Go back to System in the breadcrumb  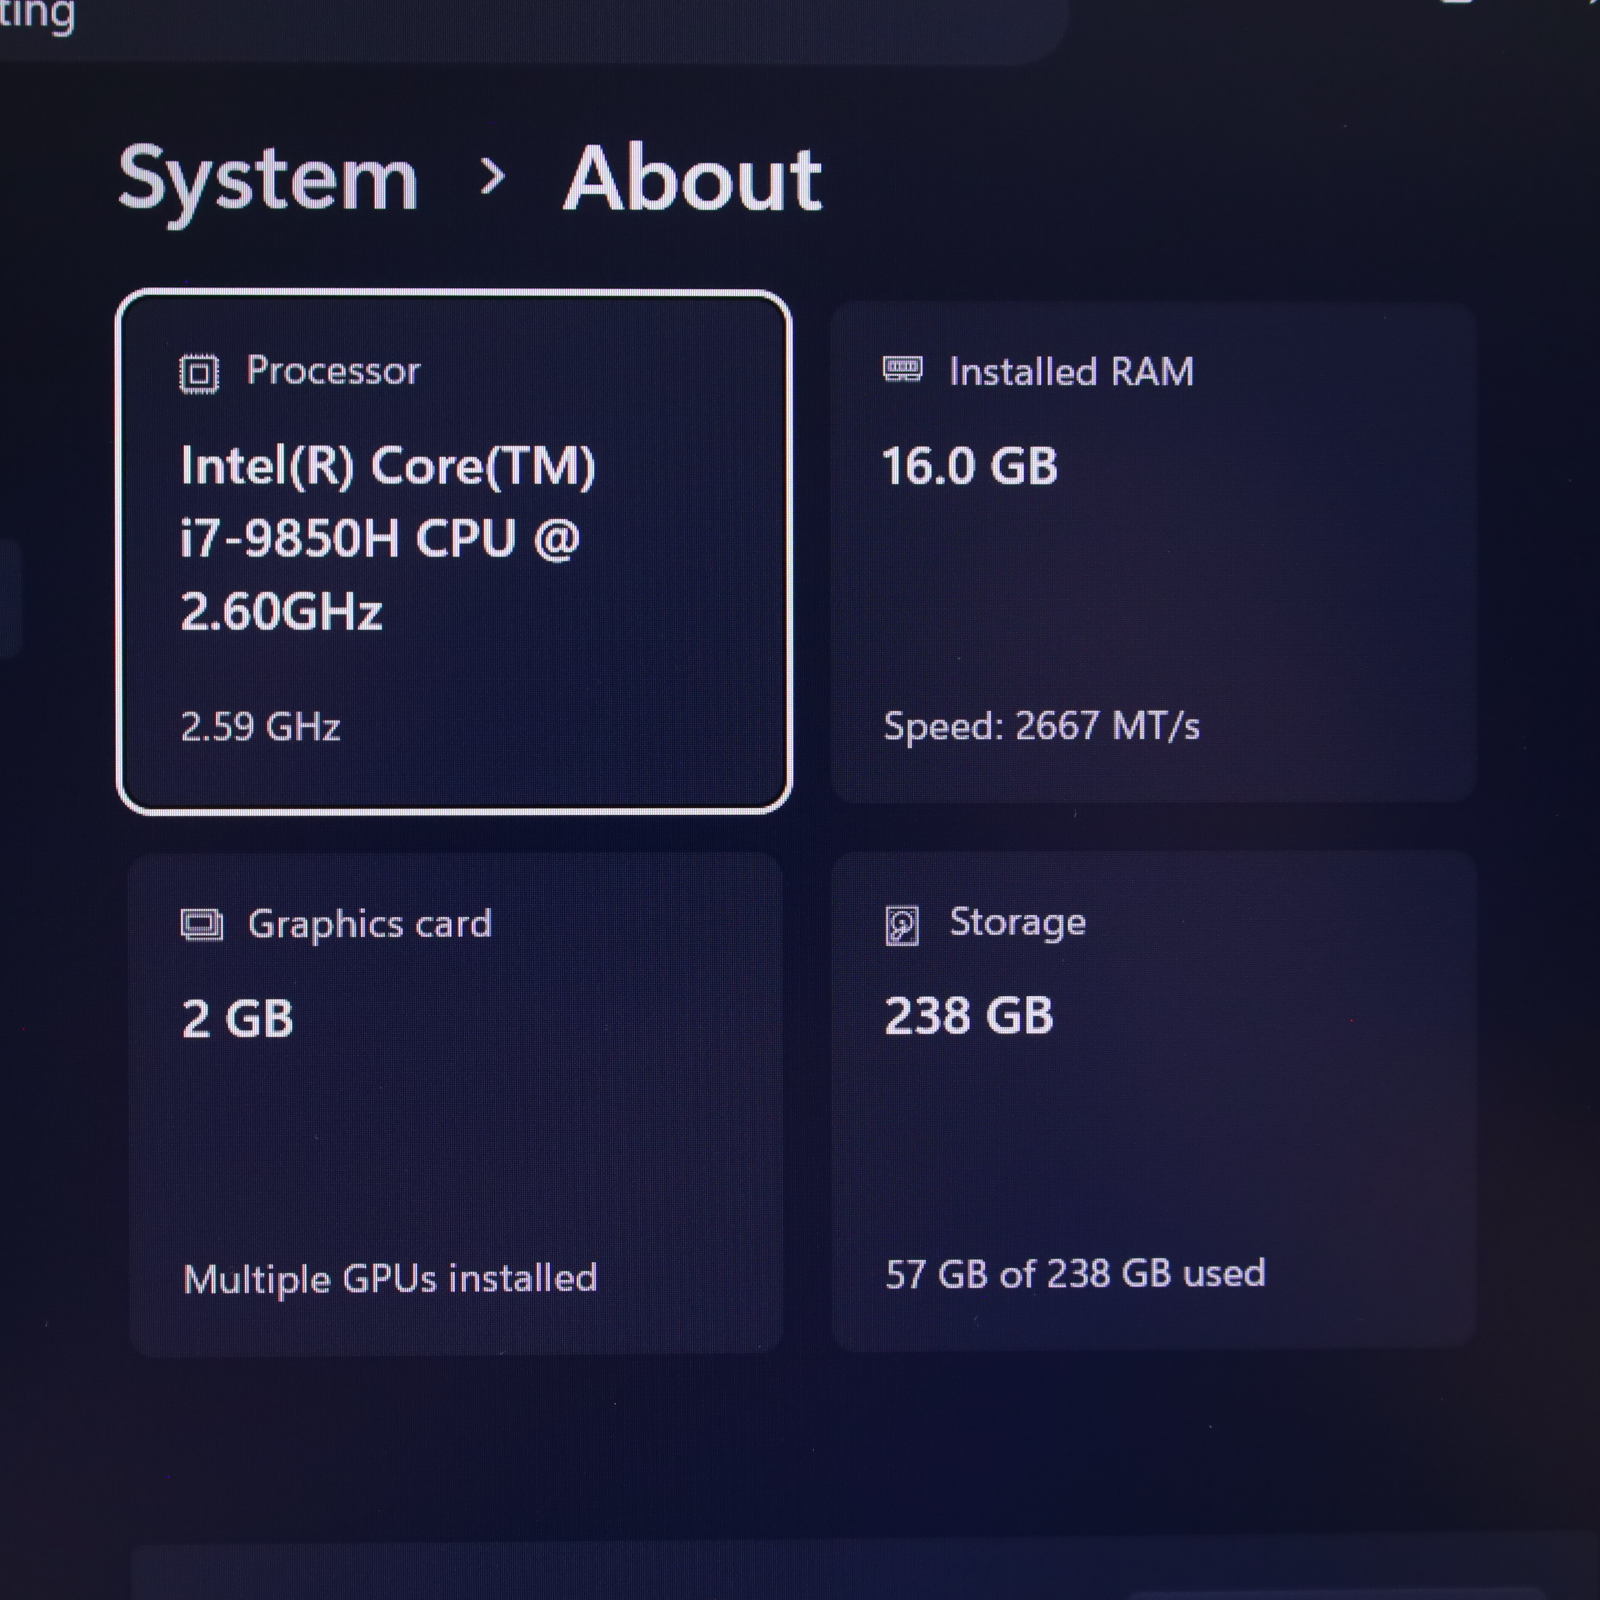(x=268, y=182)
